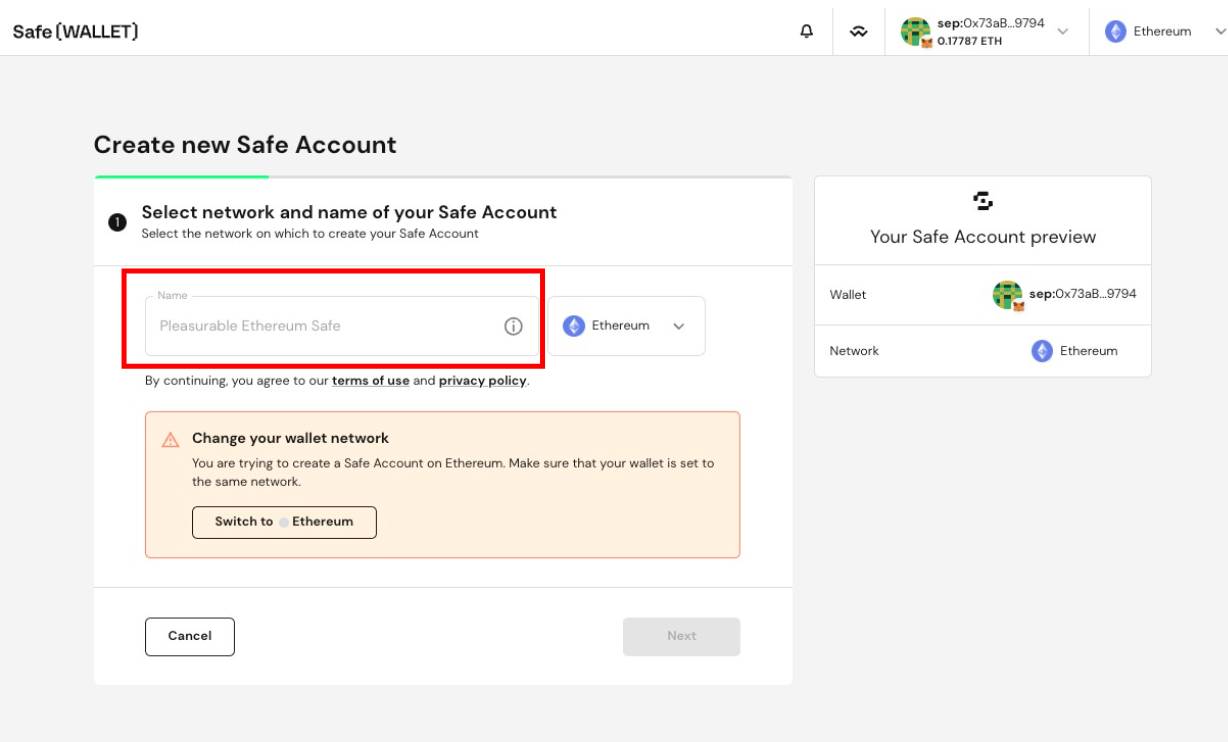Click the "Change your wallet network" heading

point(290,438)
